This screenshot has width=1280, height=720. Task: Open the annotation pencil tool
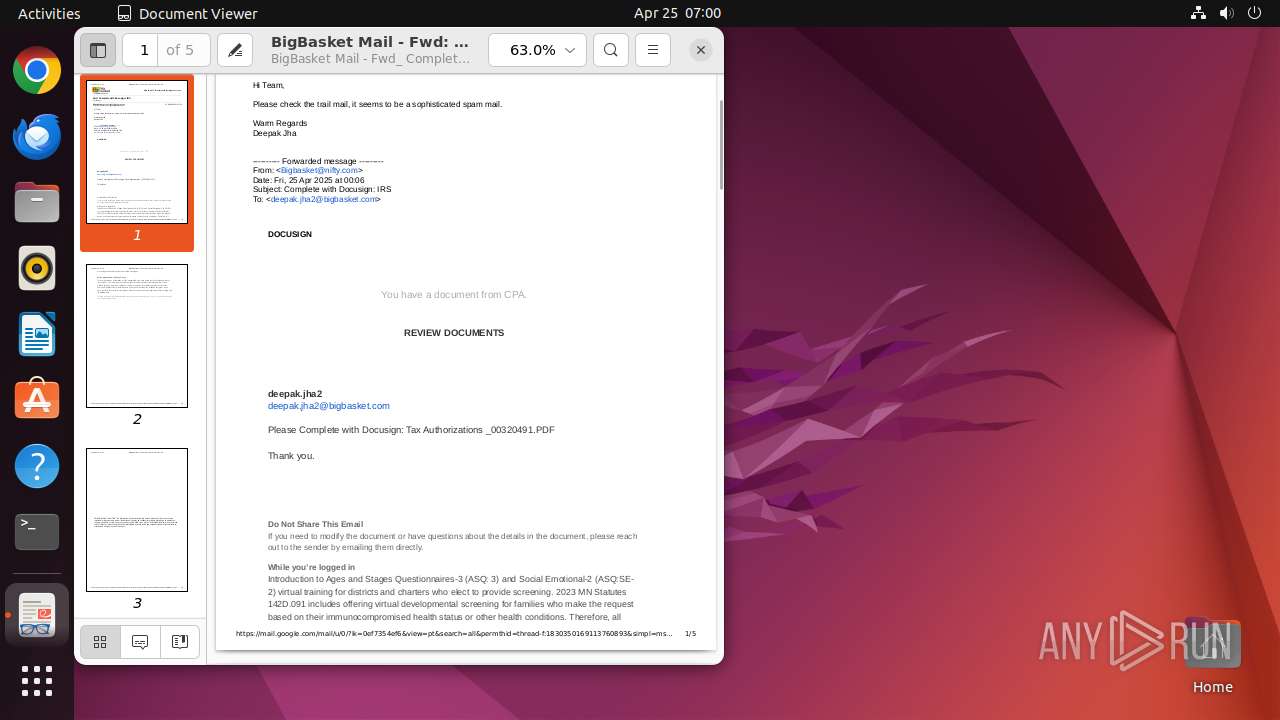coord(235,50)
